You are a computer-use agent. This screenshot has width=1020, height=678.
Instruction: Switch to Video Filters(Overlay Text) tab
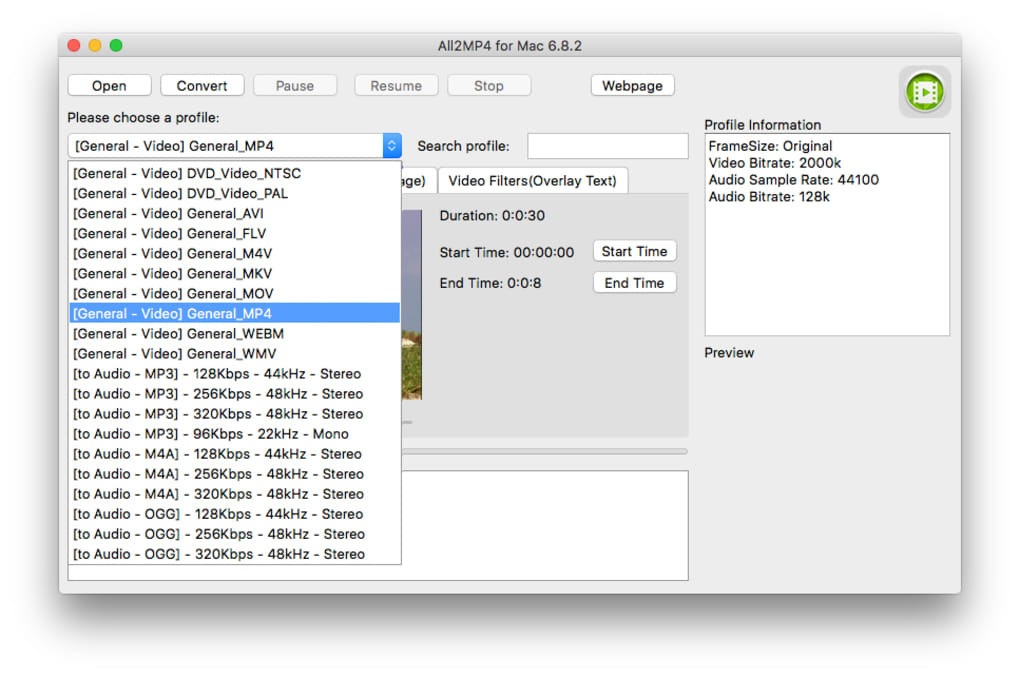coord(533,180)
